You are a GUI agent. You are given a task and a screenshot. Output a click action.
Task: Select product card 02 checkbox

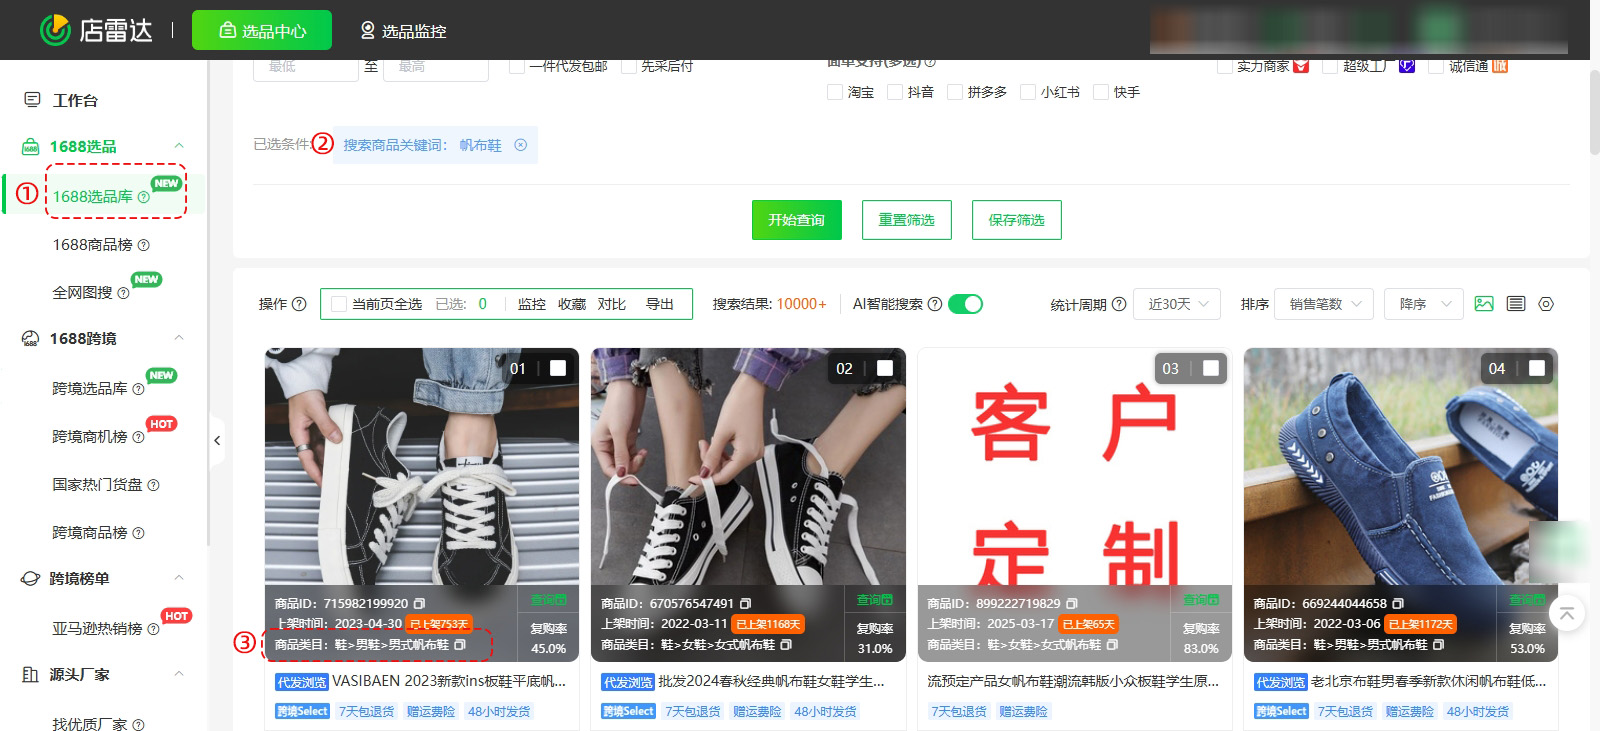click(x=885, y=368)
